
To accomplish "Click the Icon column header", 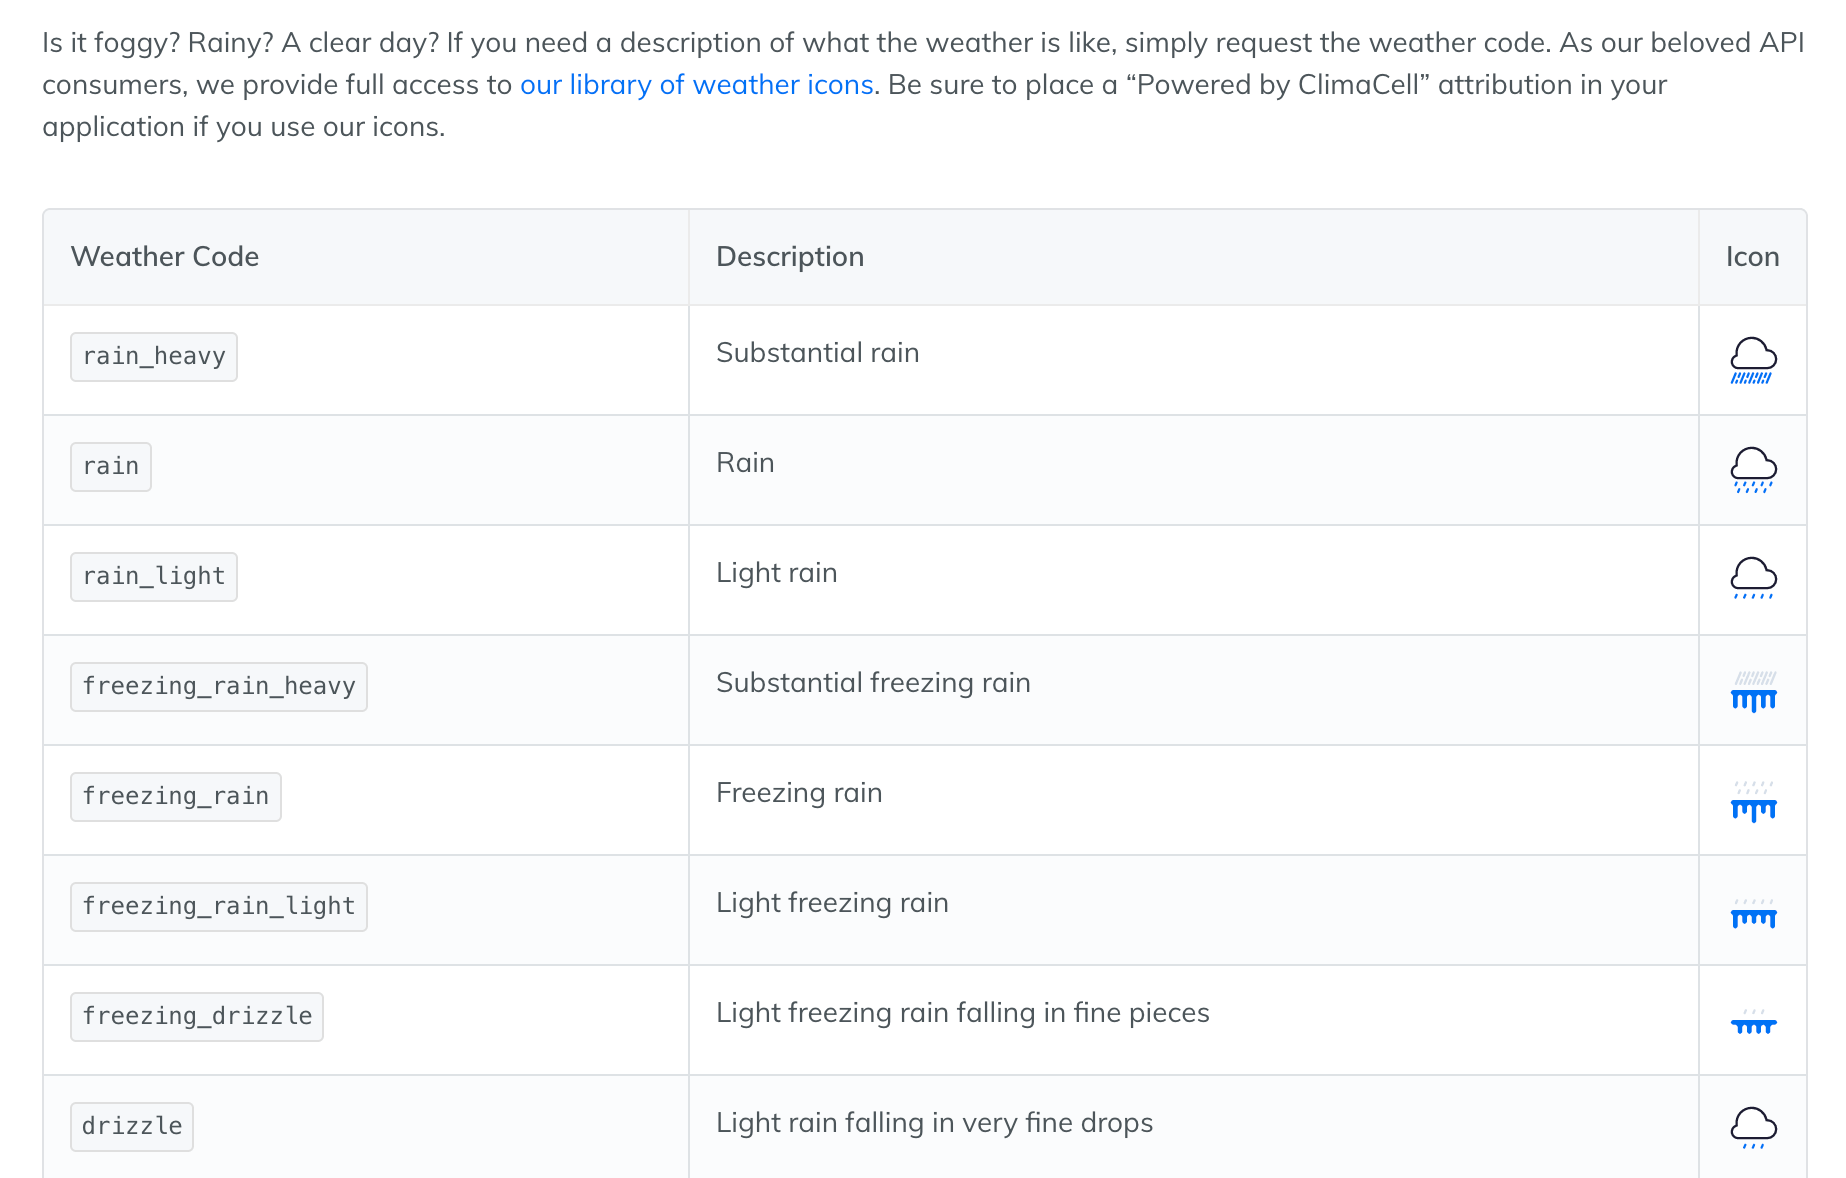I will [1752, 257].
